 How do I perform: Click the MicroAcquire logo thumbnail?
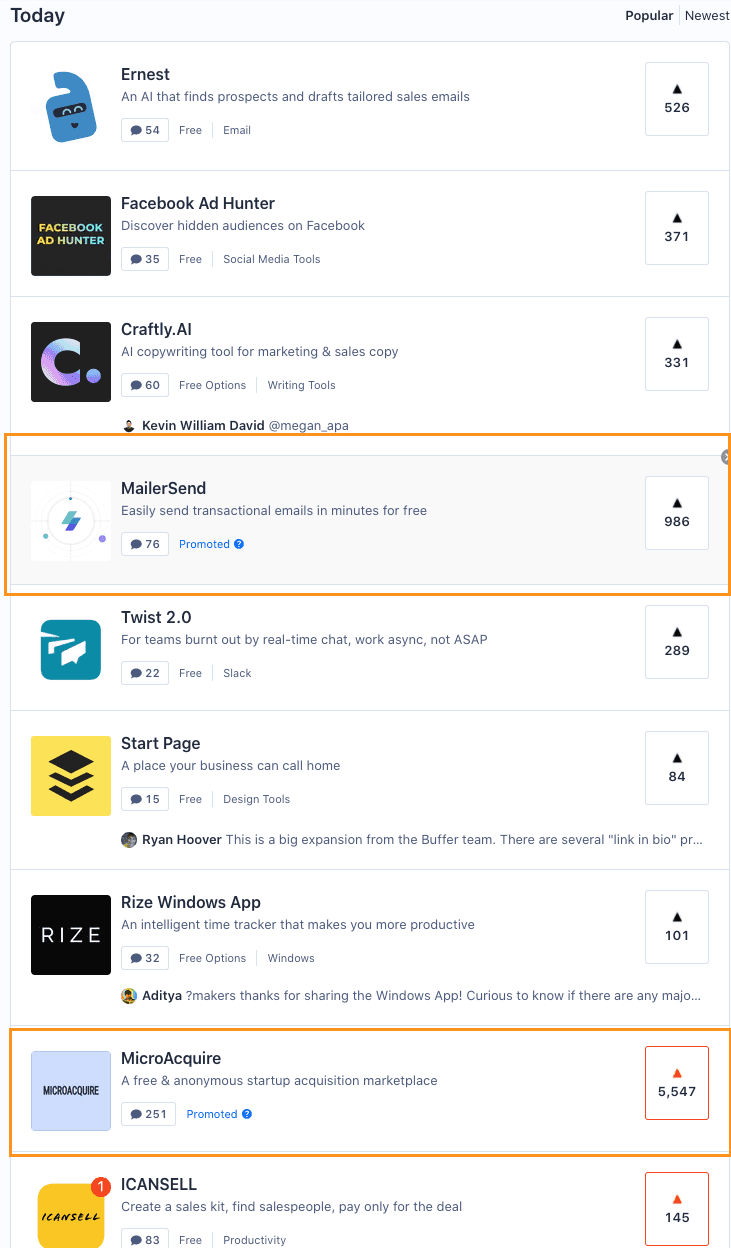point(71,1091)
